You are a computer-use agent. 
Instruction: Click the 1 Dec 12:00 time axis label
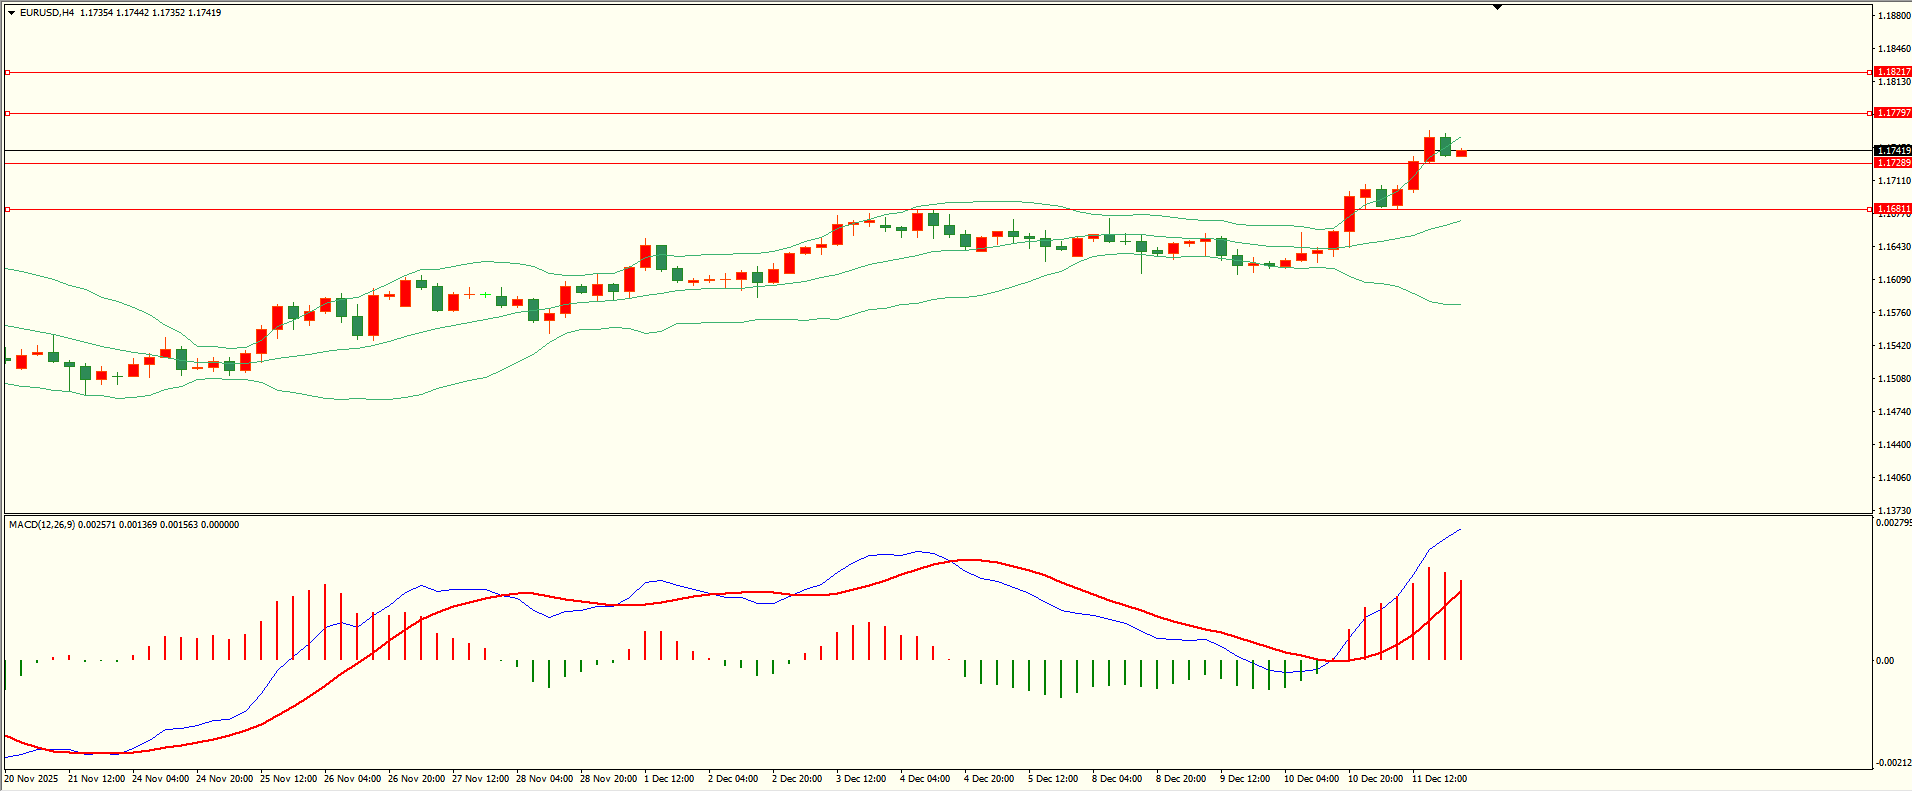click(669, 779)
